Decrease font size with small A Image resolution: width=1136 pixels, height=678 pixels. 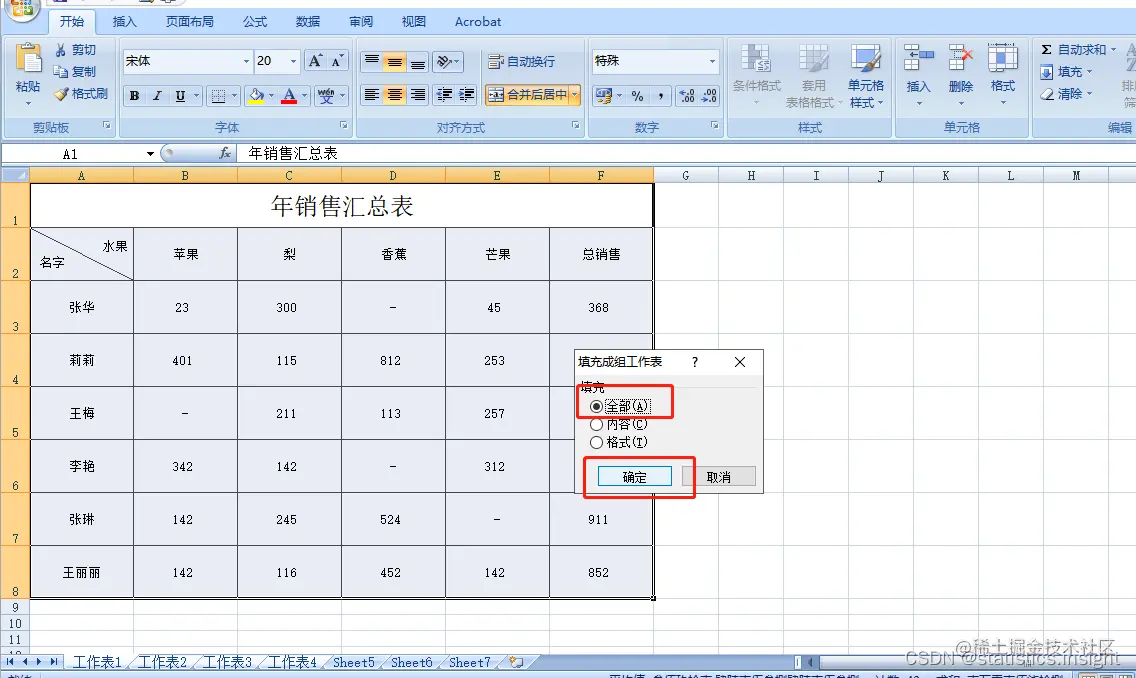coord(337,61)
